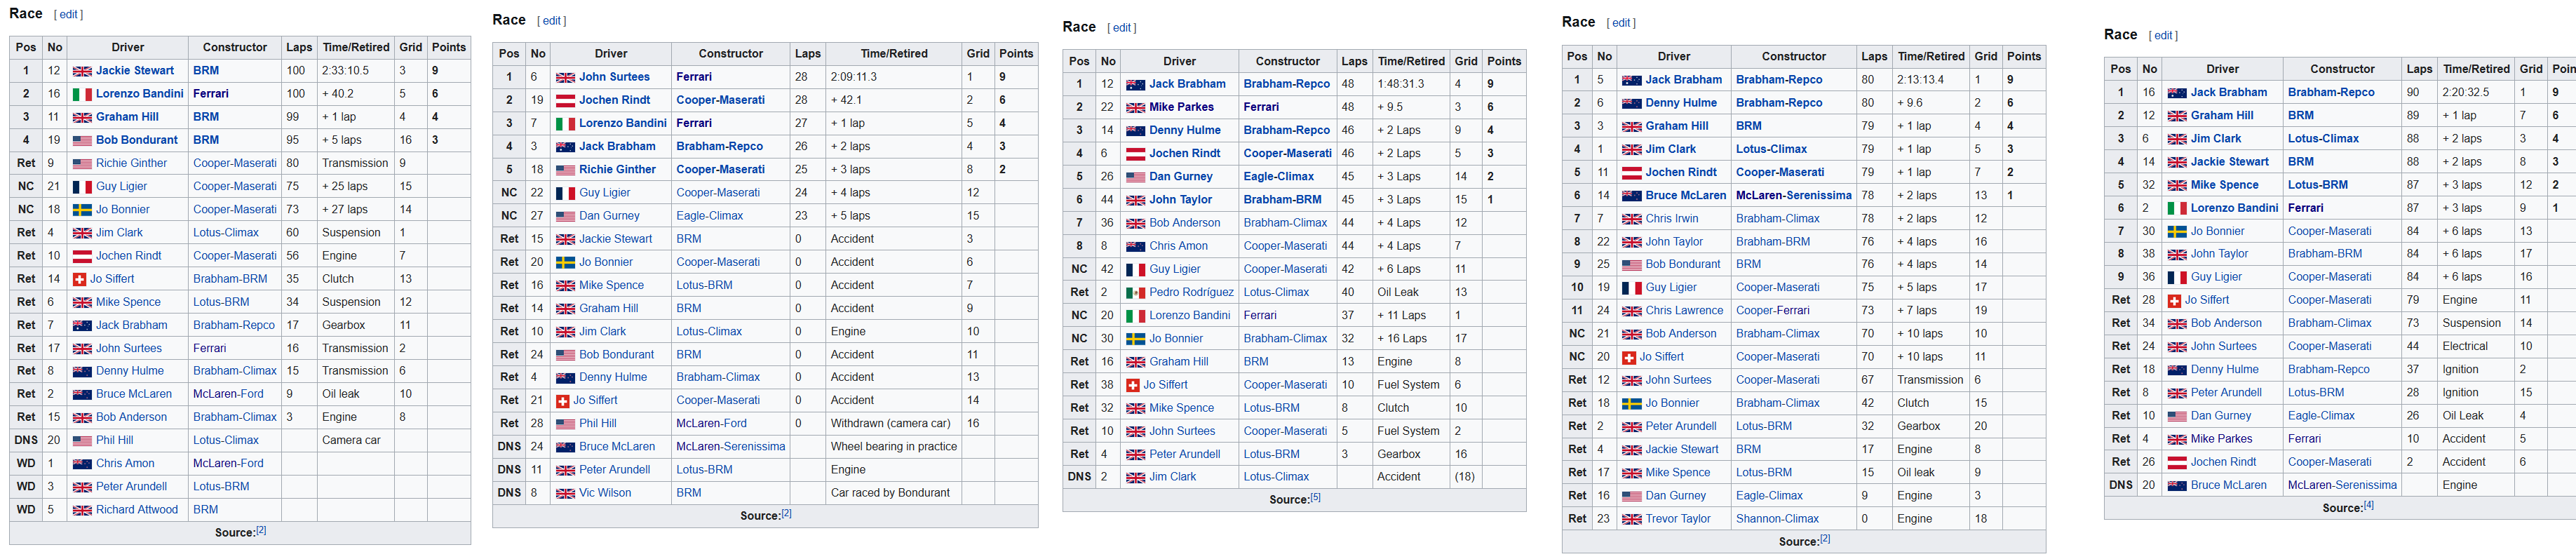This screenshot has height=559, width=2576.
Task: Open edit link above table with time 2:20:32.5
Action: (x=2163, y=36)
